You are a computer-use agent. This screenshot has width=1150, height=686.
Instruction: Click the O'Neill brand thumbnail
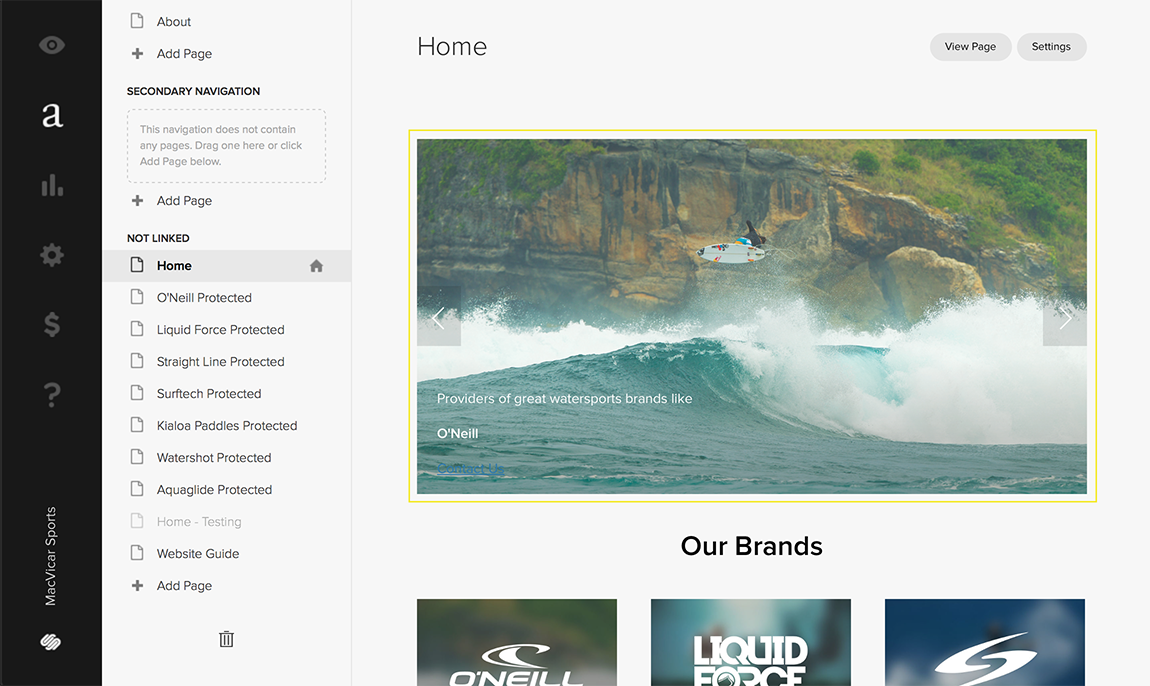tap(517, 643)
